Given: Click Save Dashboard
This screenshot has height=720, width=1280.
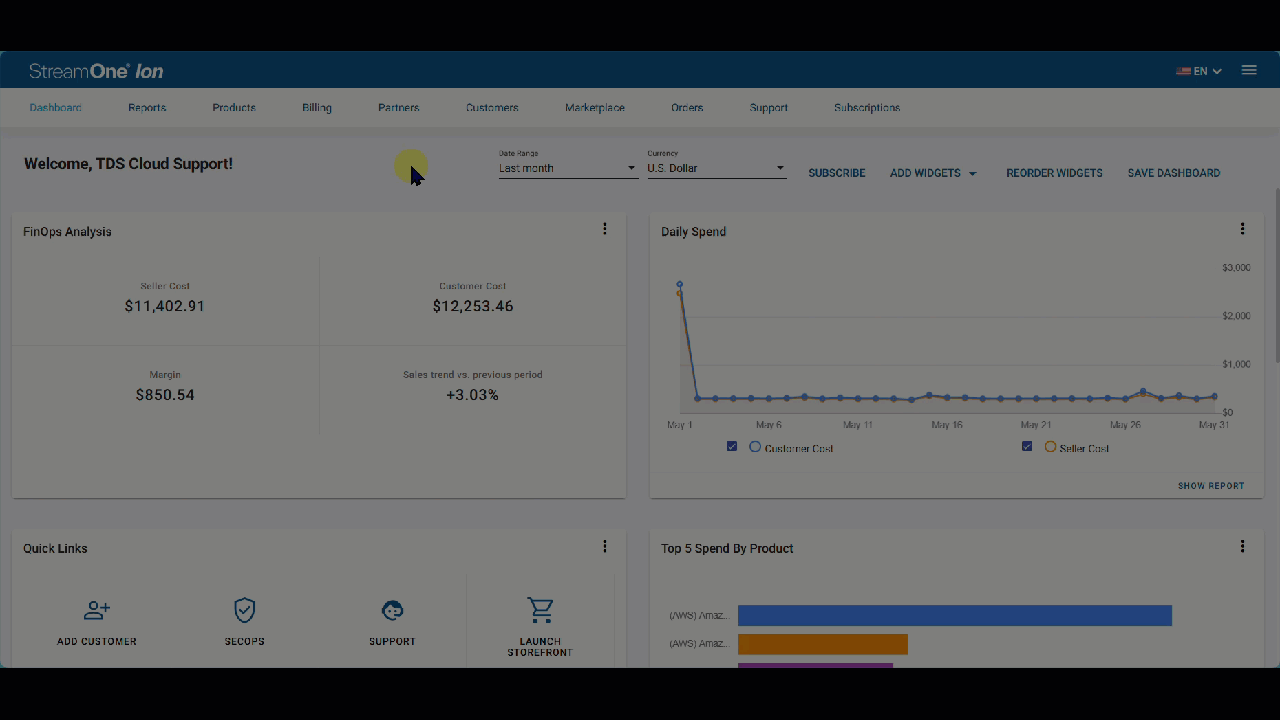Looking at the screenshot, I should point(1174,173).
